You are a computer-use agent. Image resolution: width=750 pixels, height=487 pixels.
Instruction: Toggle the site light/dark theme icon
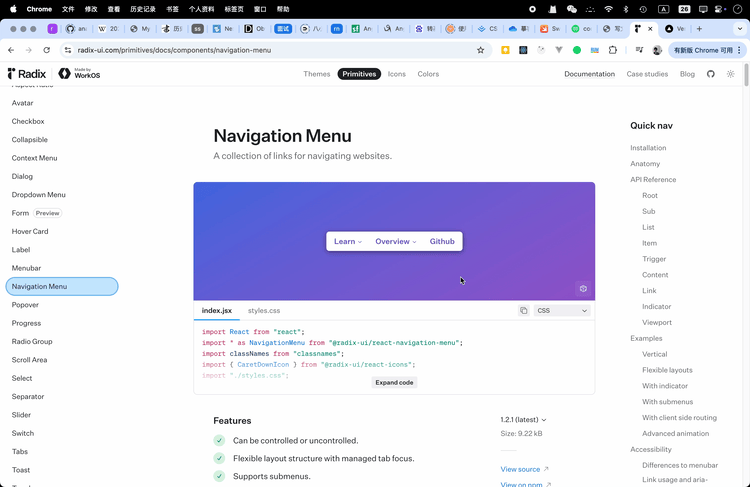pos(730,74)
